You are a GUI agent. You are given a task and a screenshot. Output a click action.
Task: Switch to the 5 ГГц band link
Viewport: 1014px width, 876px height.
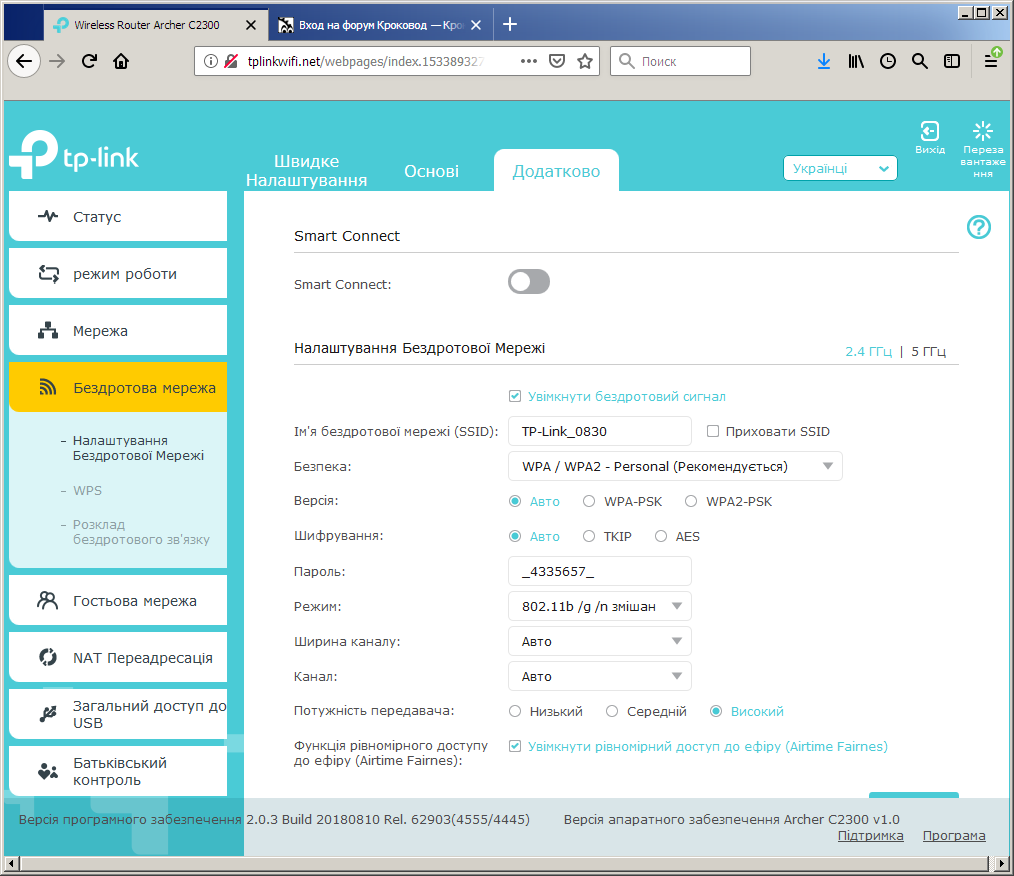pyautogui.click(x=928, y=351)
